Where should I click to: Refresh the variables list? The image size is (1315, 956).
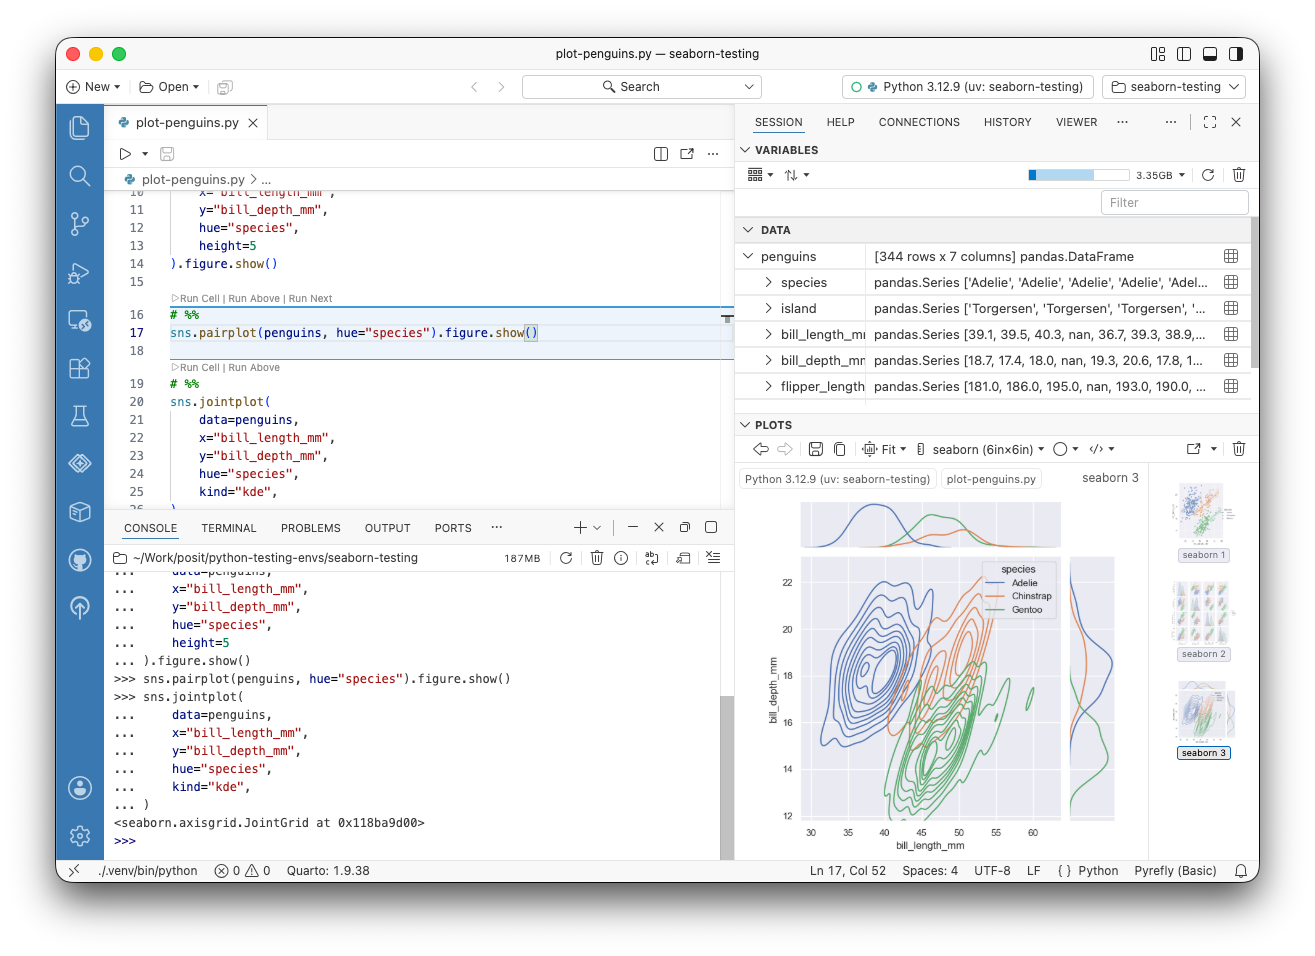1208,175
